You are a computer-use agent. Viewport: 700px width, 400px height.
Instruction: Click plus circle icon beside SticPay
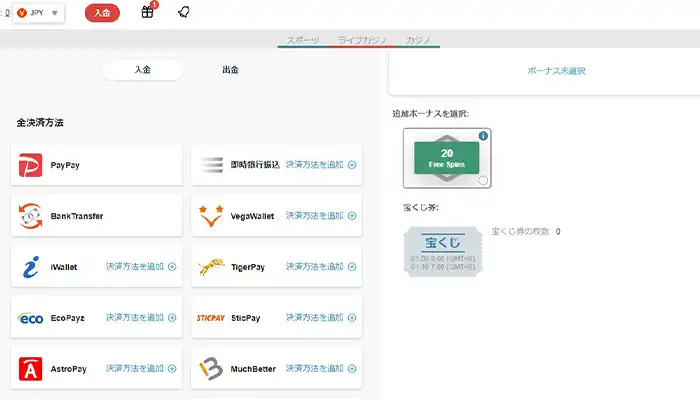[352, 317]
